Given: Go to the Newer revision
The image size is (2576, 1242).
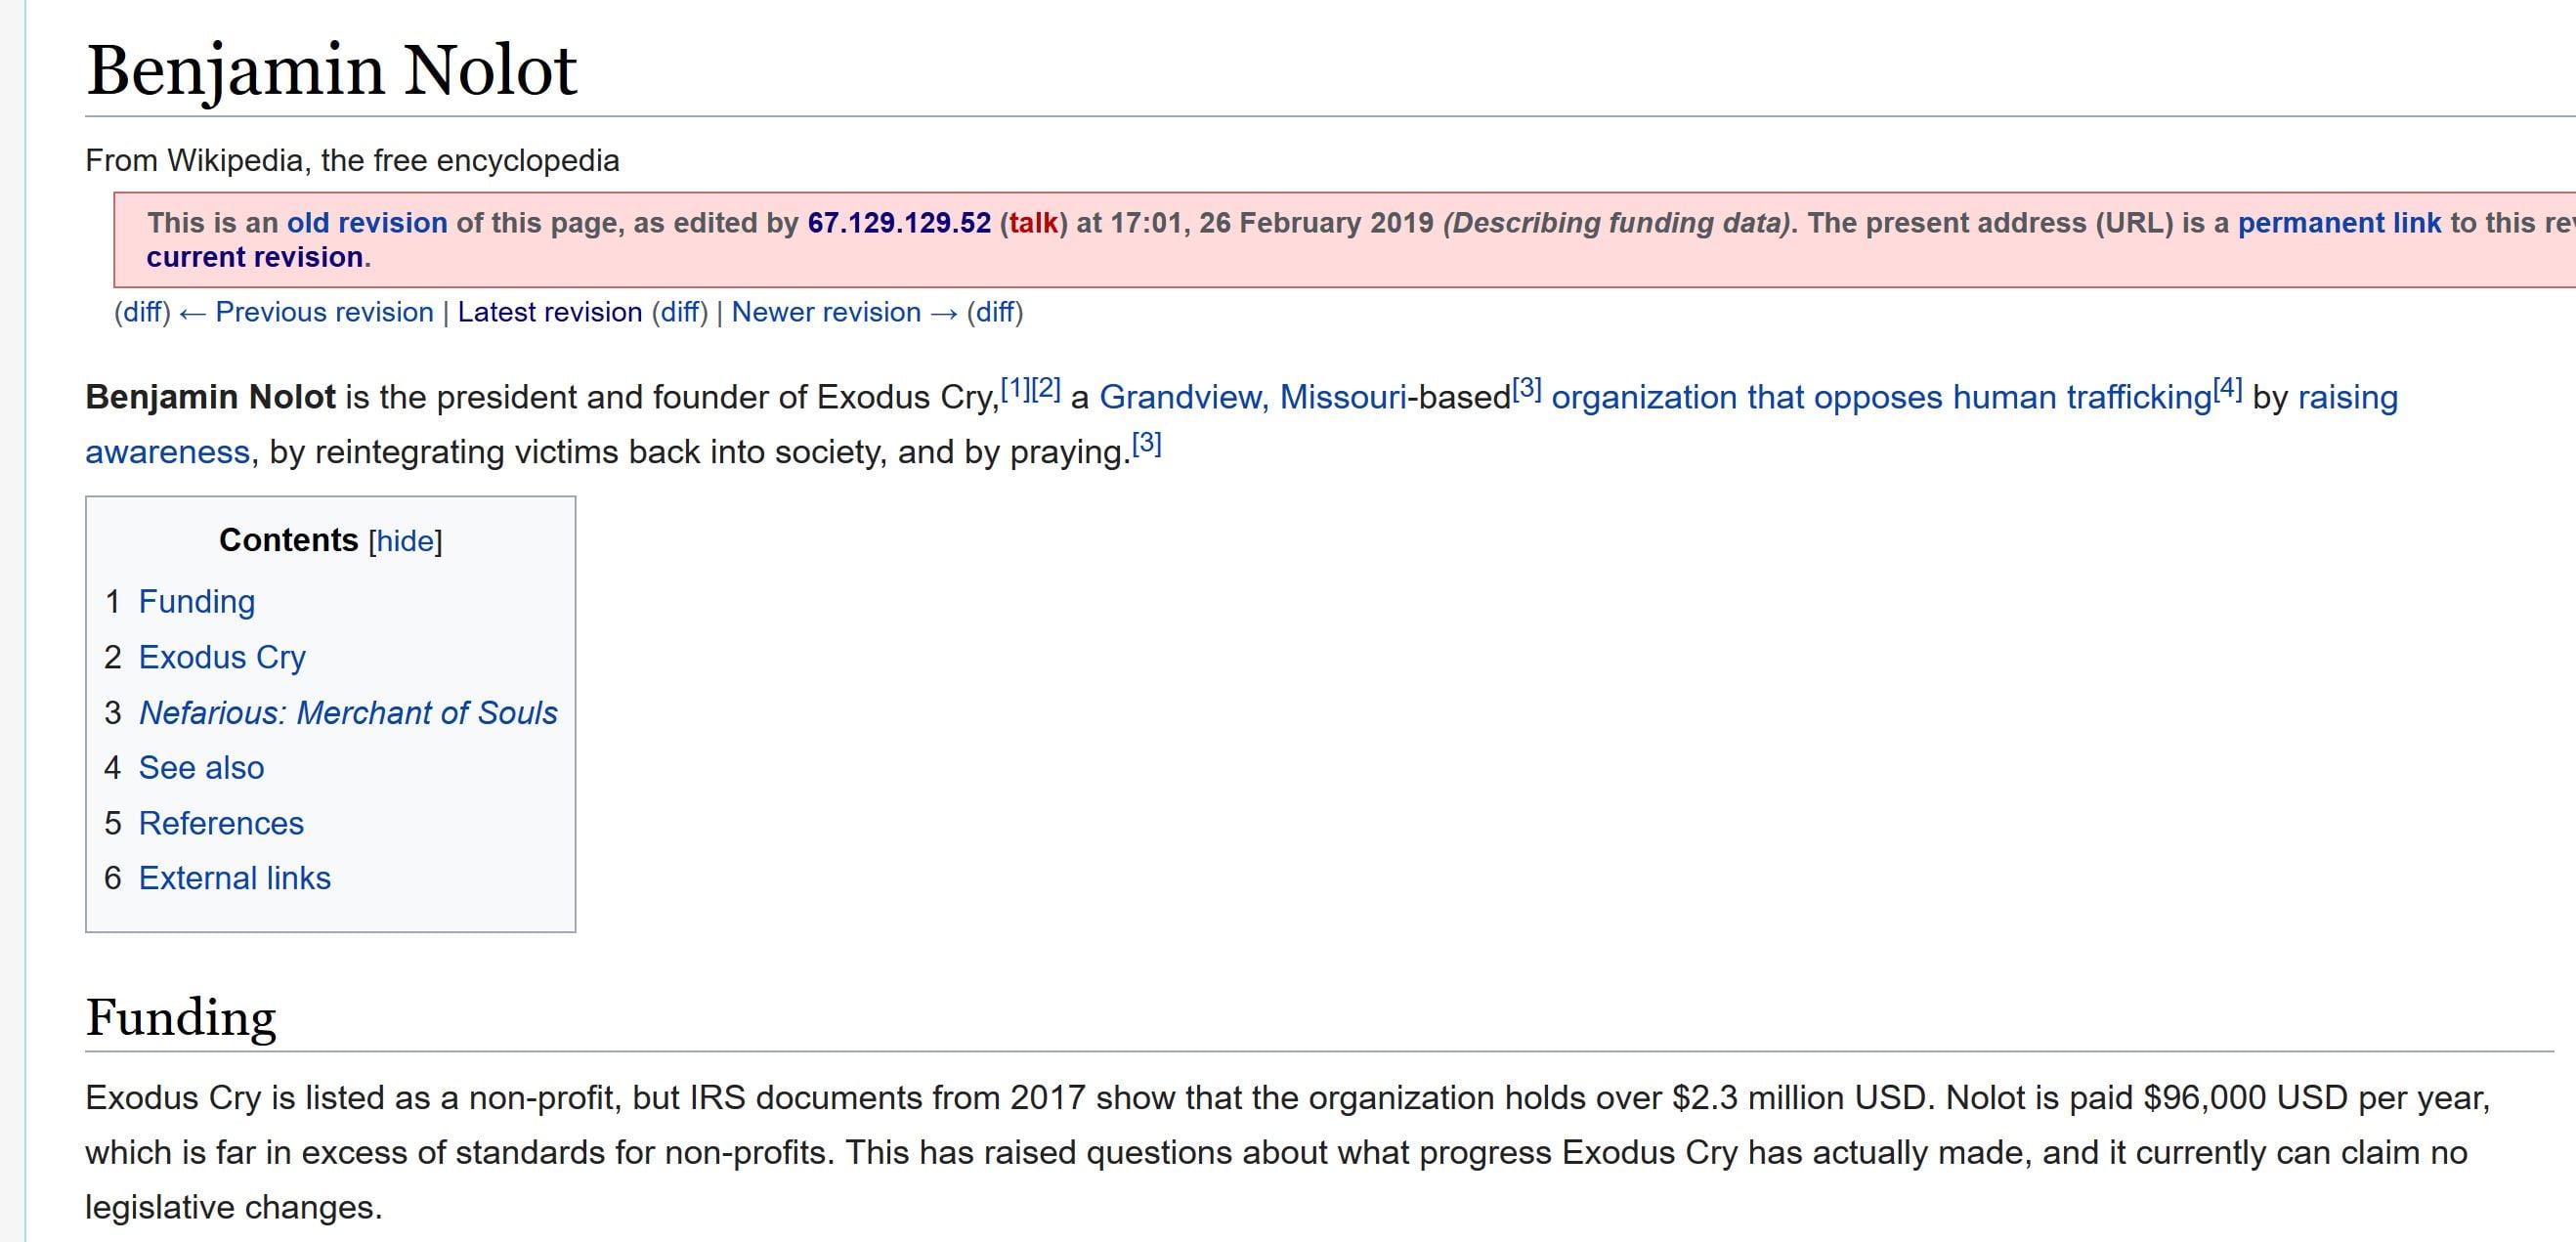Looking at the screenshot, I should [x=826, y=313].
